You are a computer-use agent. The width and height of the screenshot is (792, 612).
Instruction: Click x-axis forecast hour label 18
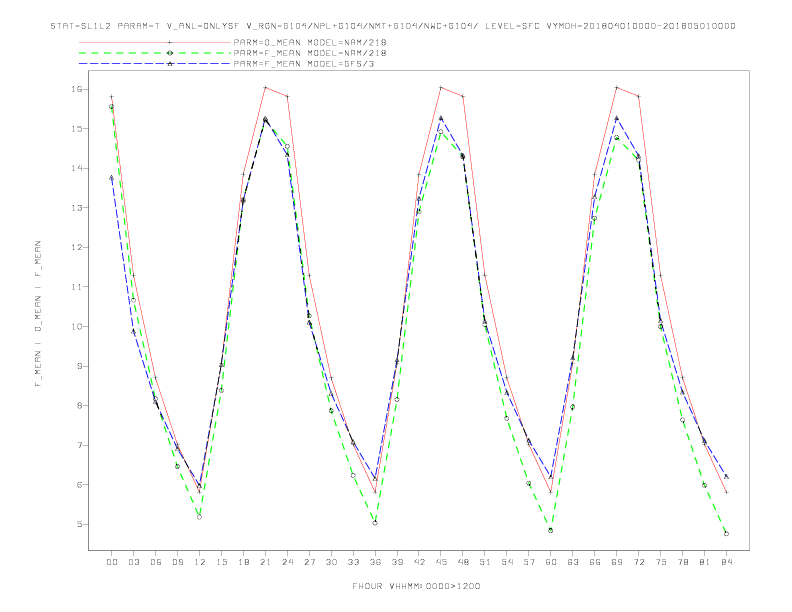pos(243,562)
